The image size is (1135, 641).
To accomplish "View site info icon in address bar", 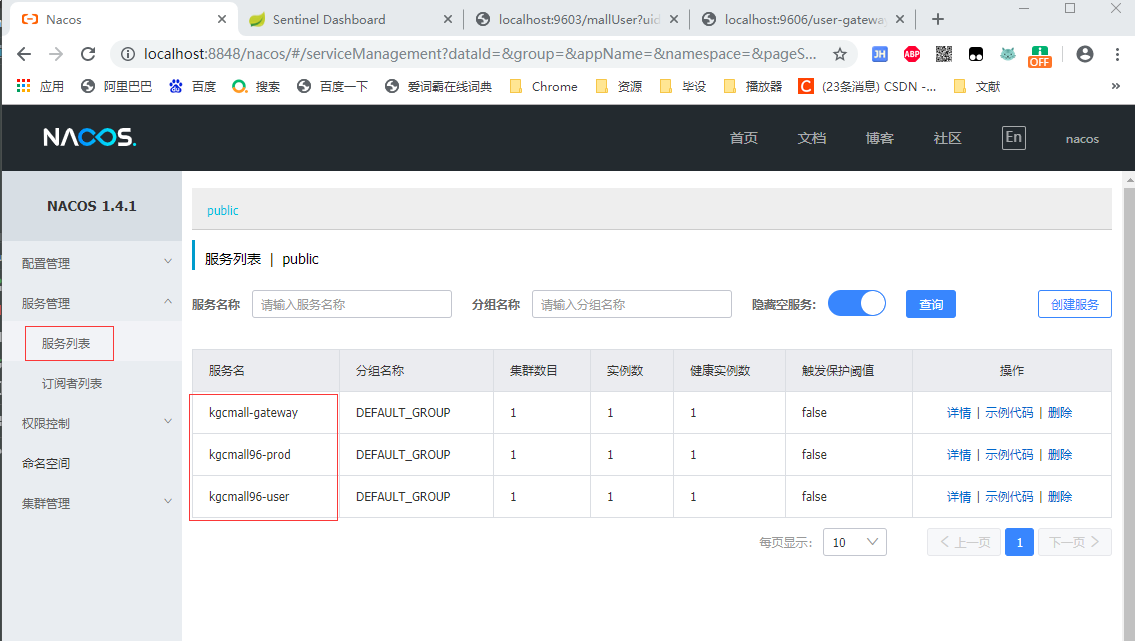I will (127, 54).
